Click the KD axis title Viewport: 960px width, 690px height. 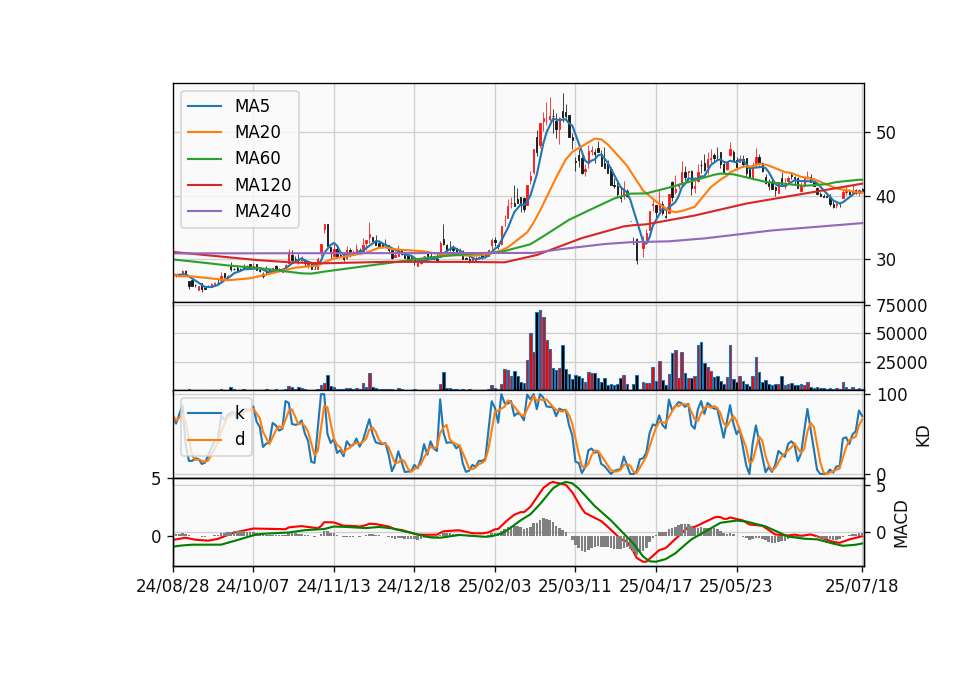coord(923,436)
